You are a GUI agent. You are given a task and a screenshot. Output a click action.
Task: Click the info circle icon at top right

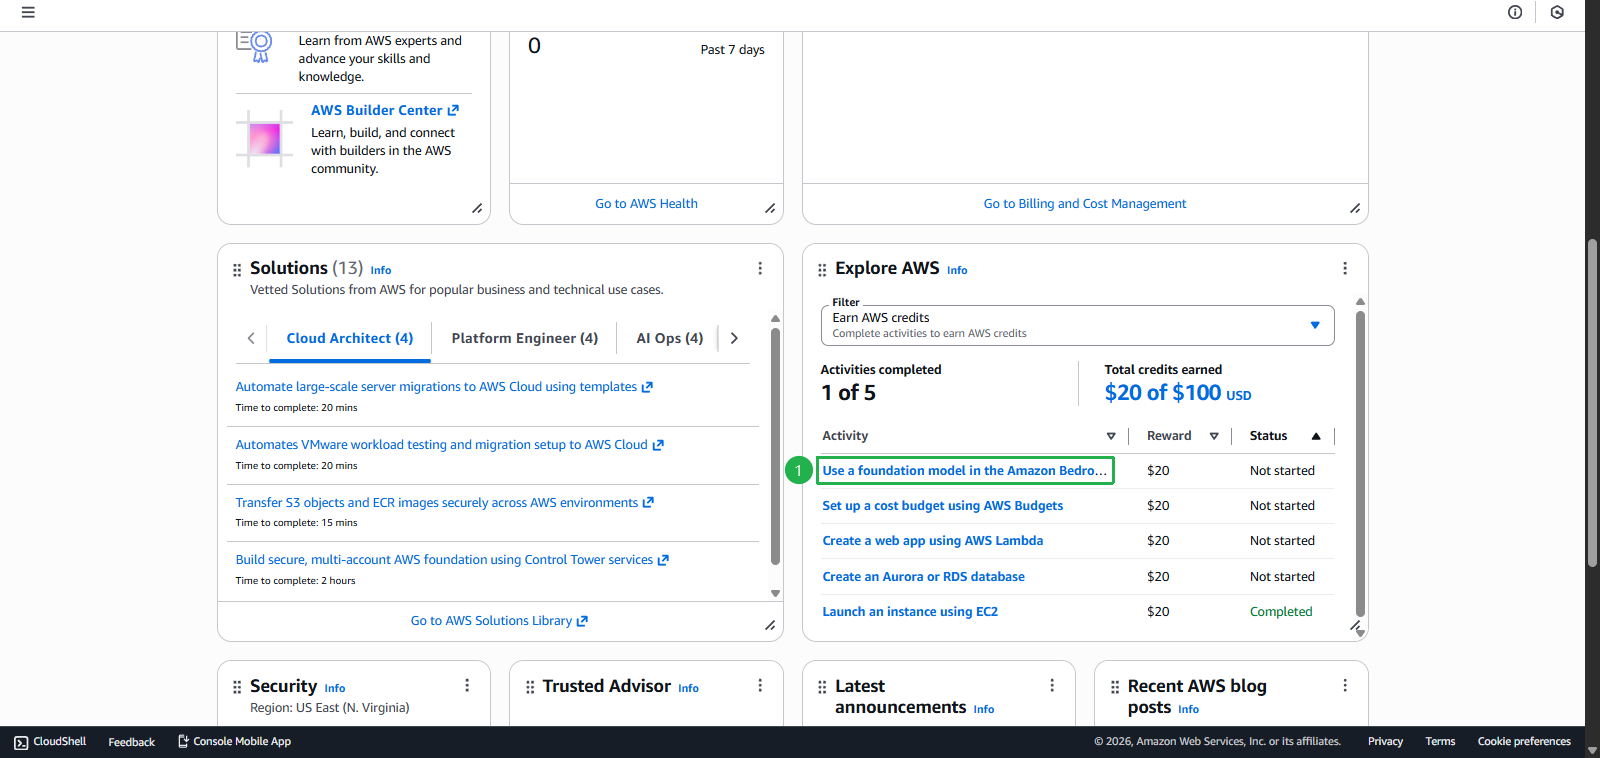coord(1515,13)
